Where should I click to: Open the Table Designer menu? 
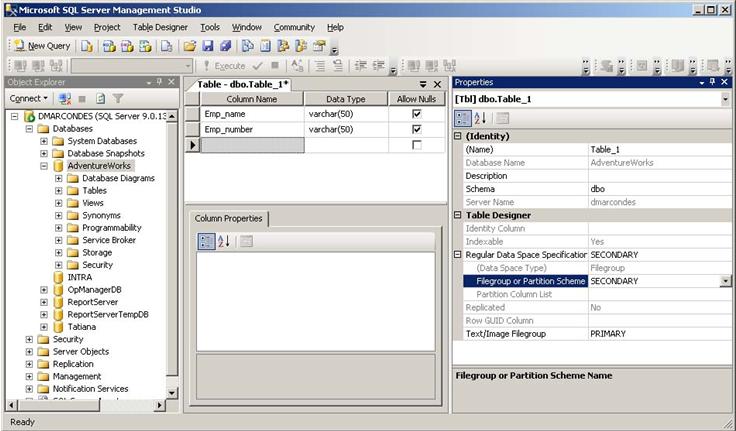pos(160,27)
